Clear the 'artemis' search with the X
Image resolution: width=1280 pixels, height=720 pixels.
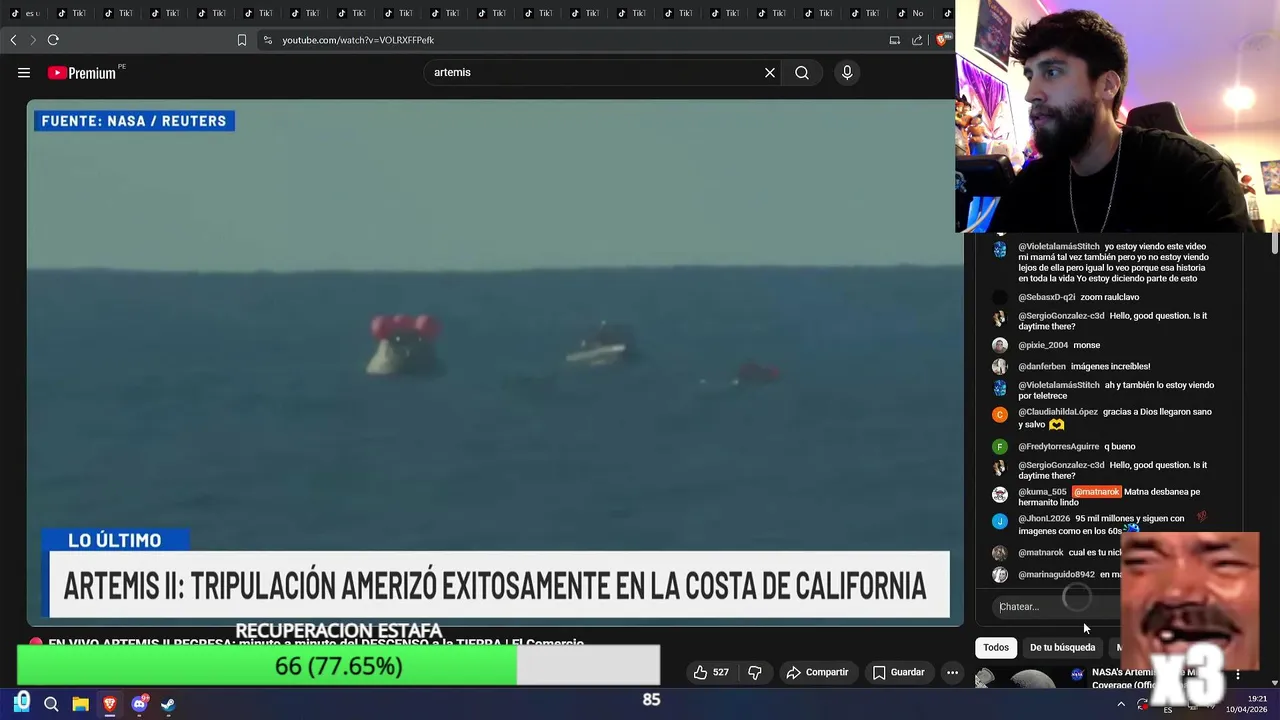coord(770,72)
